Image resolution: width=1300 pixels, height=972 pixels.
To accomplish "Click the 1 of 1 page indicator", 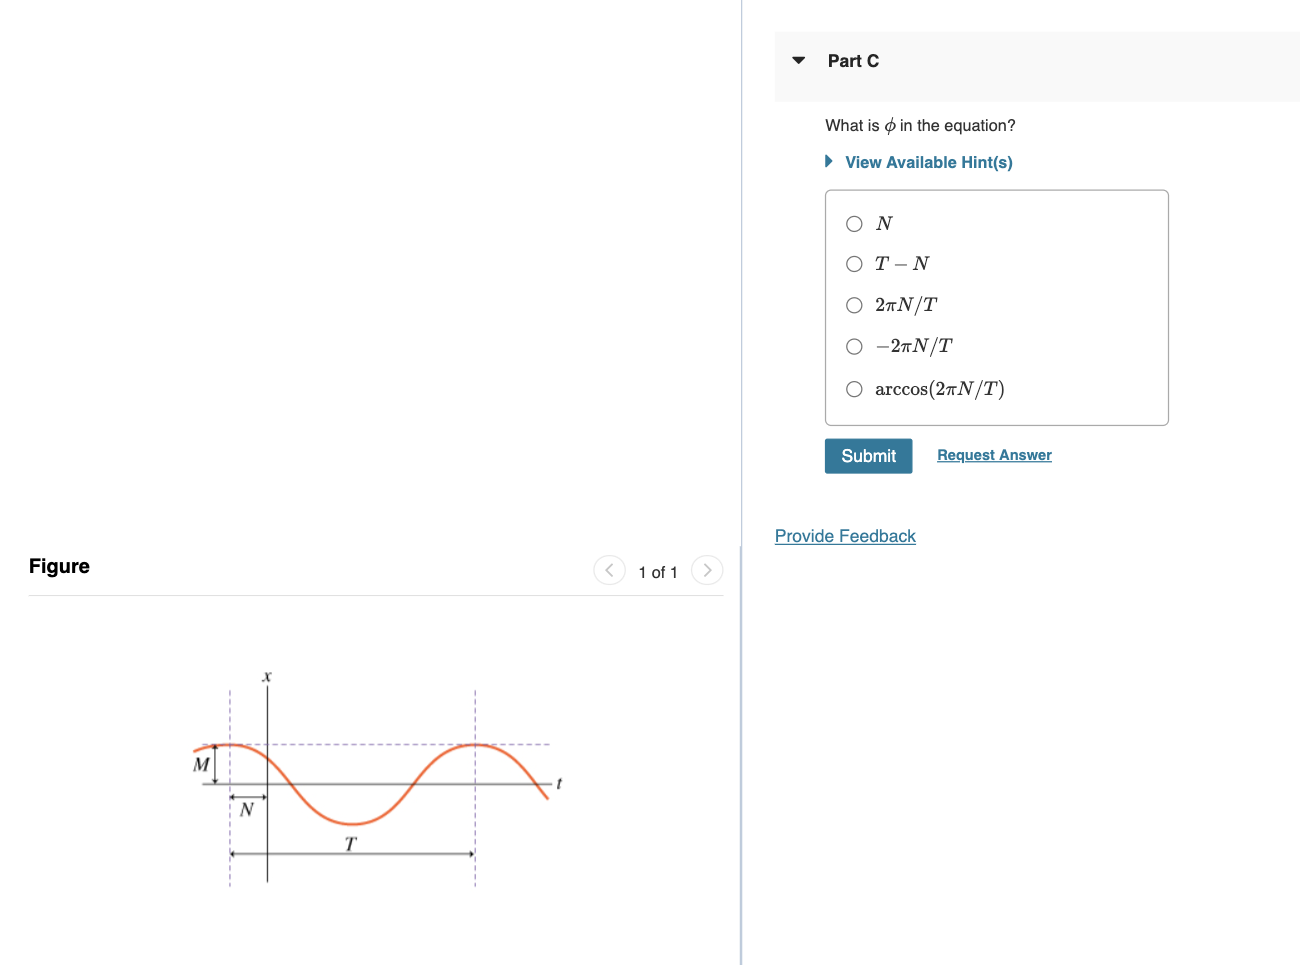I will click(658, 571).
